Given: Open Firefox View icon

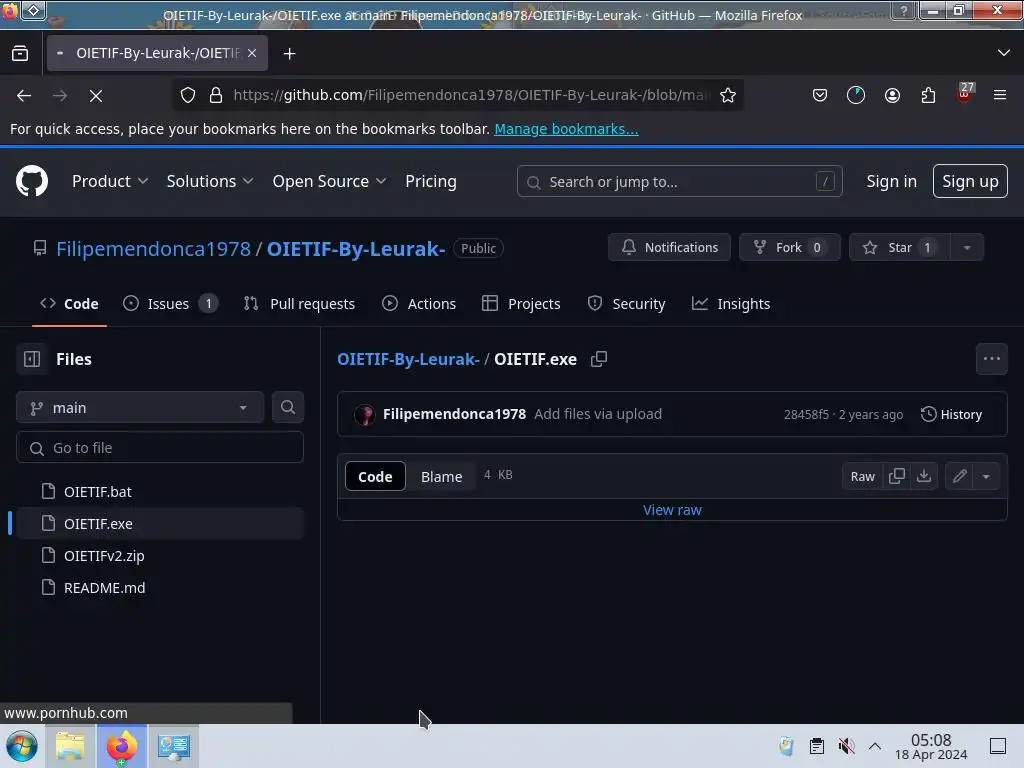Looking at the screenshot, I should pos(20,54).
